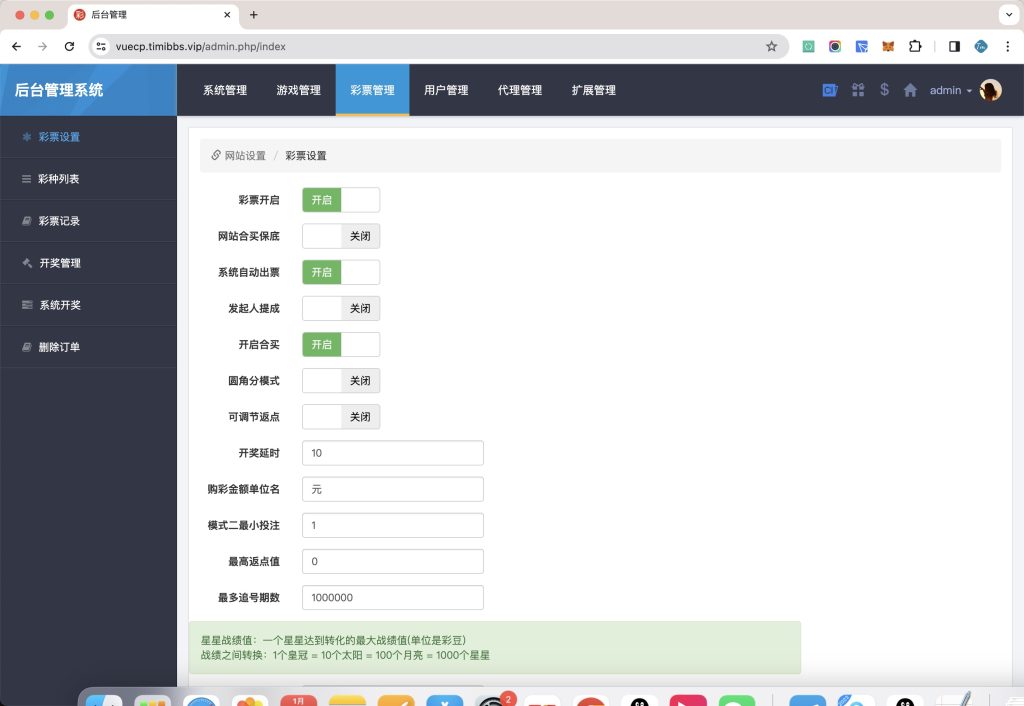This screenshot has height=706, width=1024.
Task: Click the gift icon in the top bar
Action: click(x=857, y=90)
